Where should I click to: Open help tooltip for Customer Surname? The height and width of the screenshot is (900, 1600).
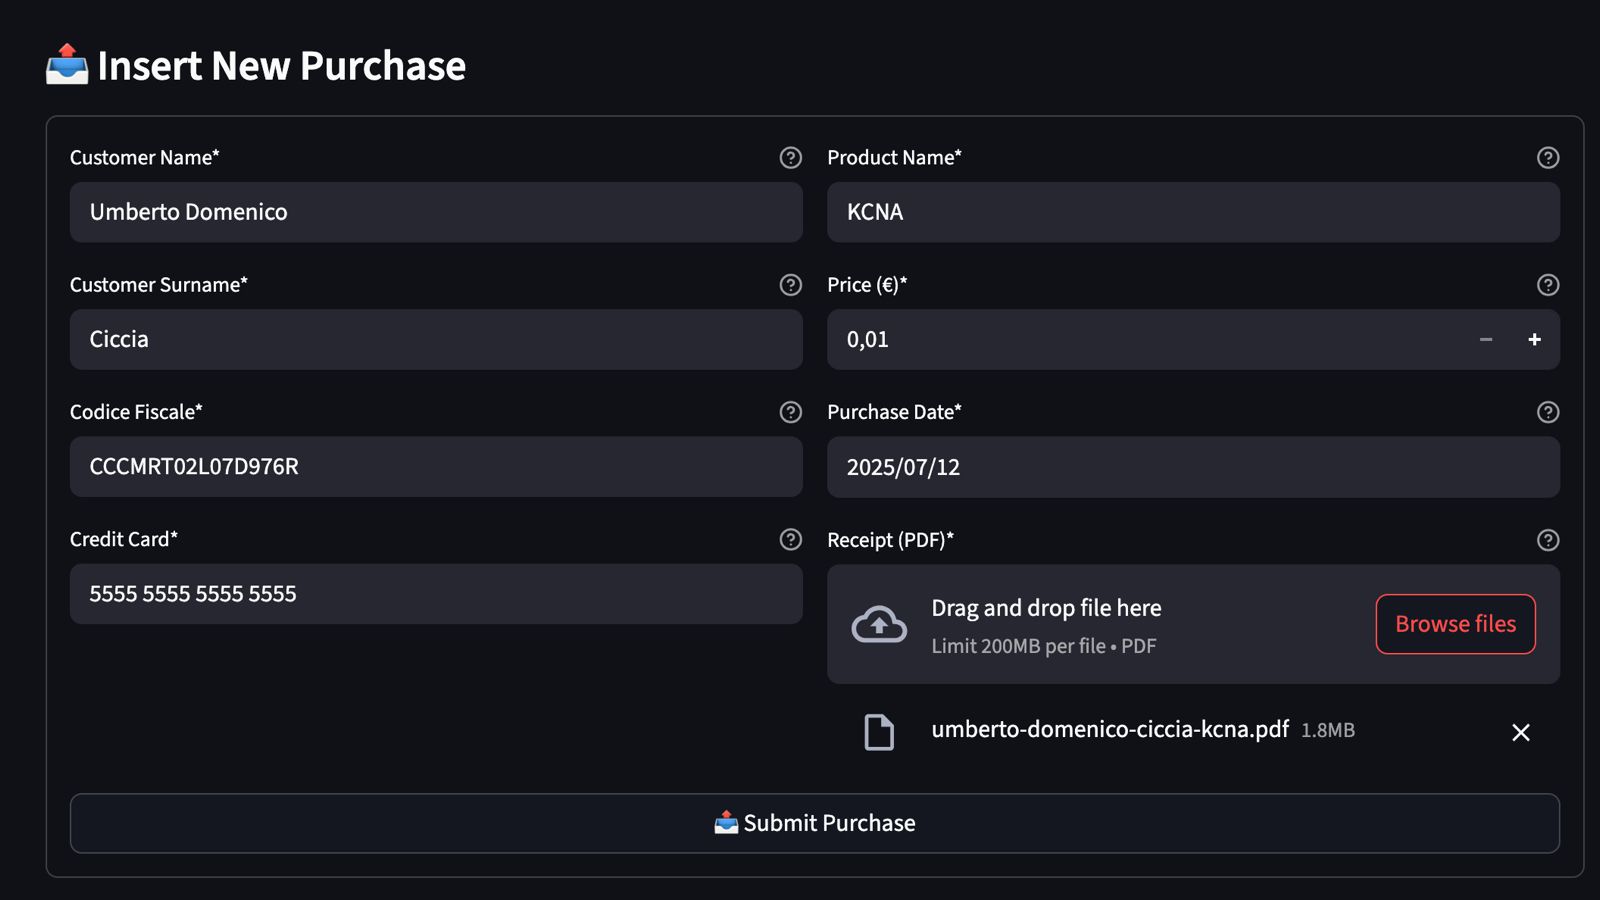[790, 285]
